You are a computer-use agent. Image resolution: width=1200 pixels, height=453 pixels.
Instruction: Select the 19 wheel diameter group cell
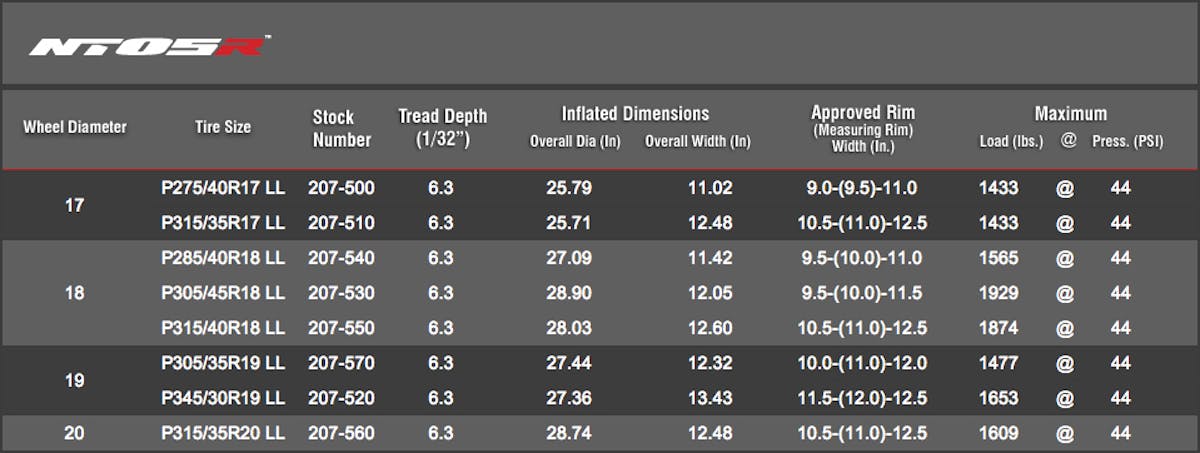[74, 381]
